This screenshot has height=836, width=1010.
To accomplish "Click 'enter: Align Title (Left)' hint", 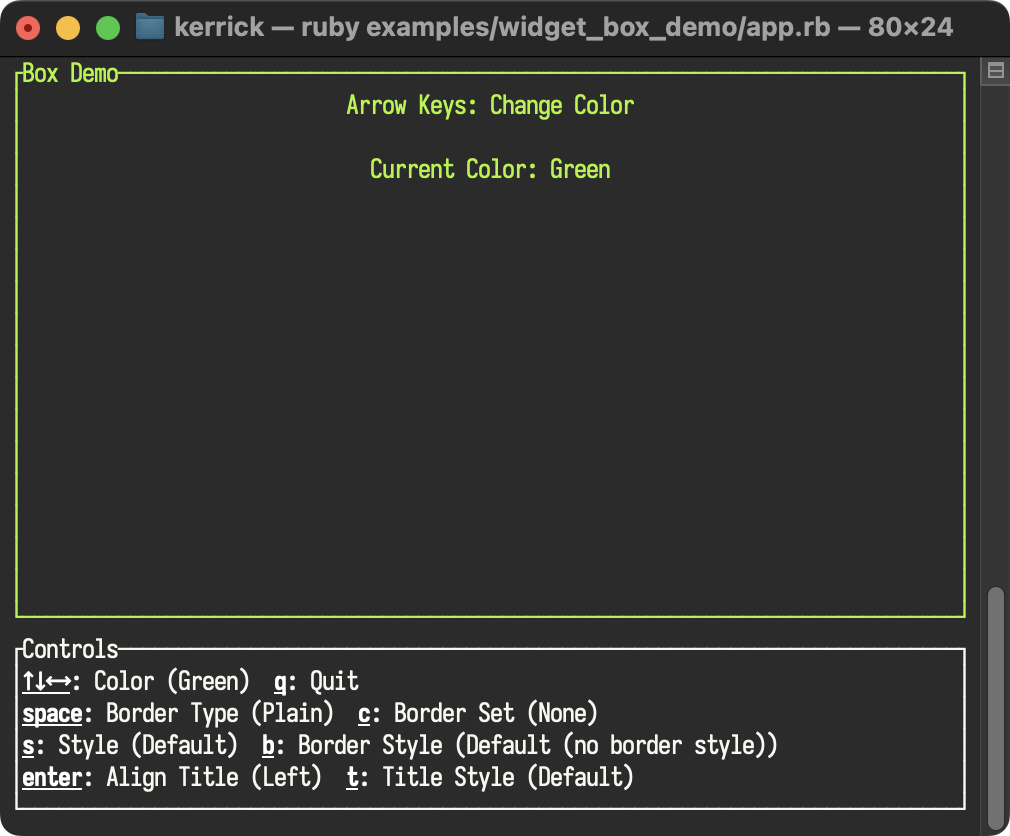I will [172, 777].
